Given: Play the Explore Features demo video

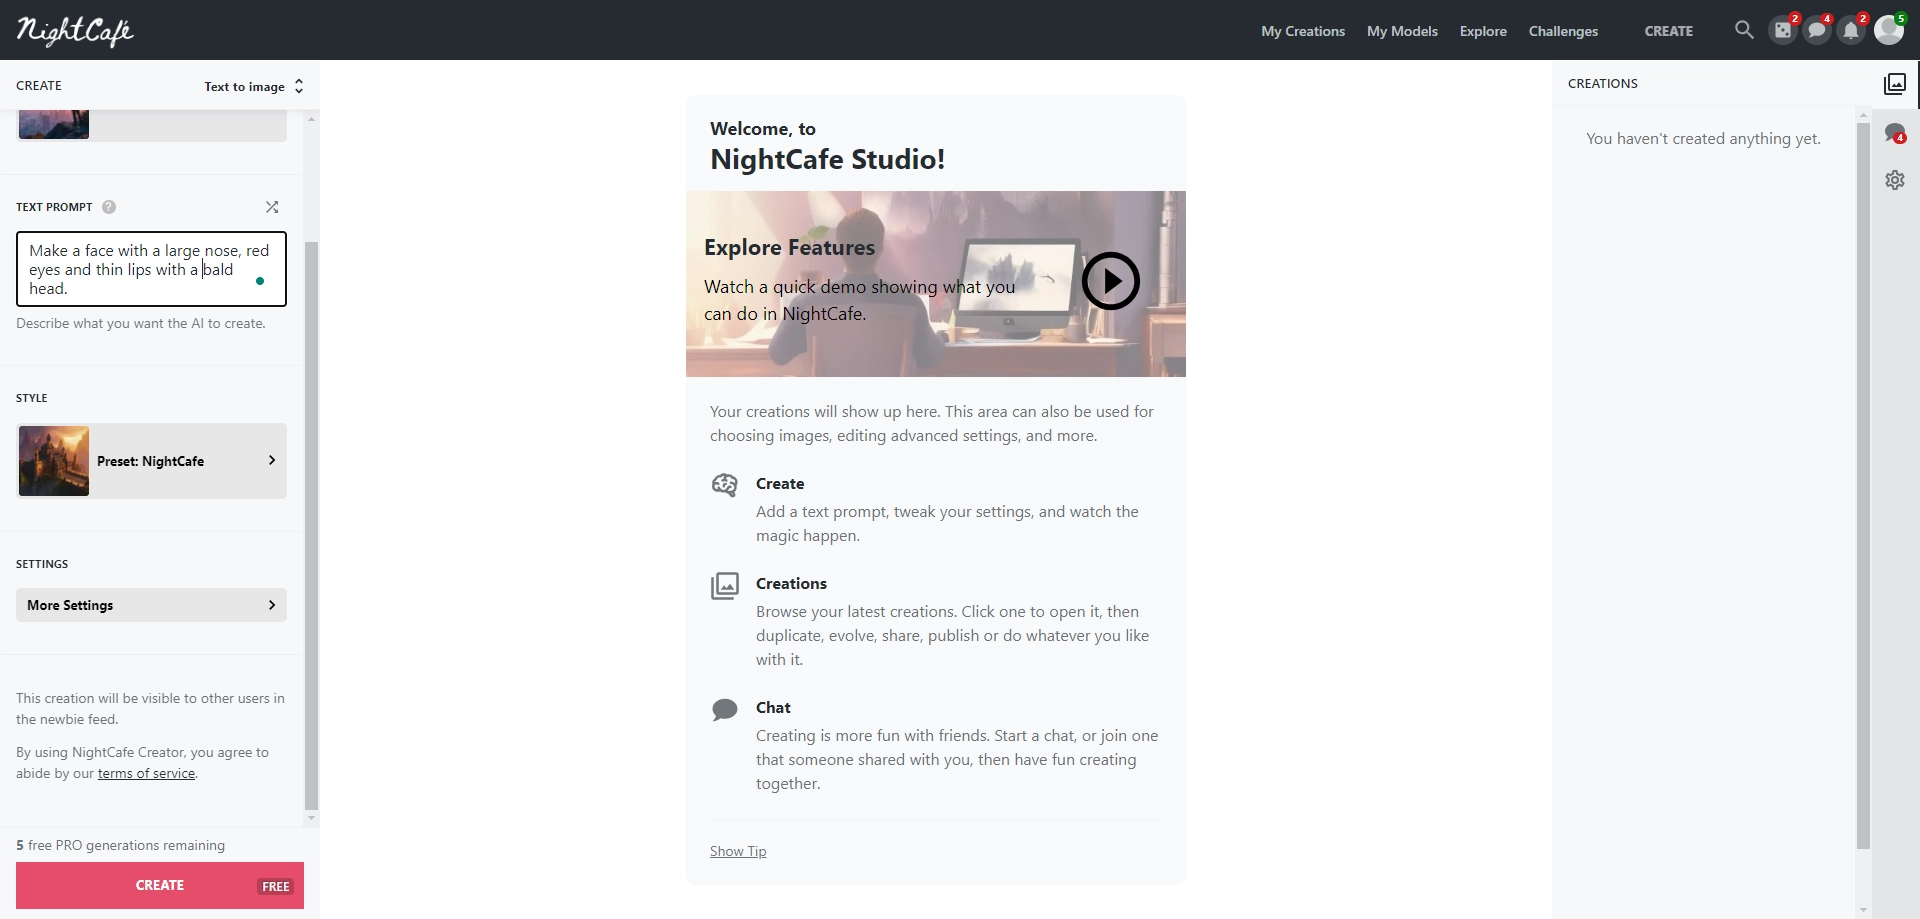Looking at the screenshot, I should 1110,281.
